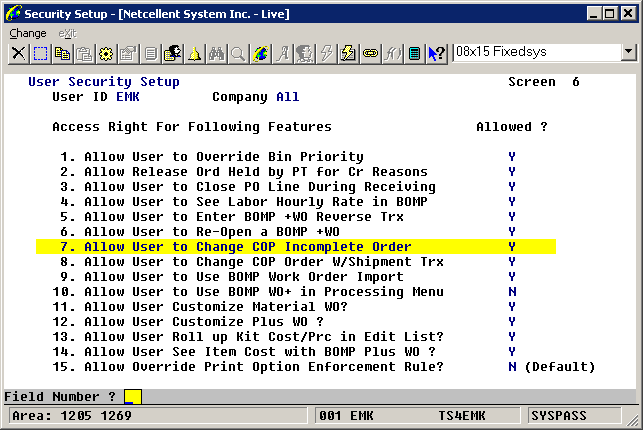Open the 08x15 Fixedsys font dropdown
The height and width of the screenshot is (430, 643).
pyautogui.click(x=628, y=52)
